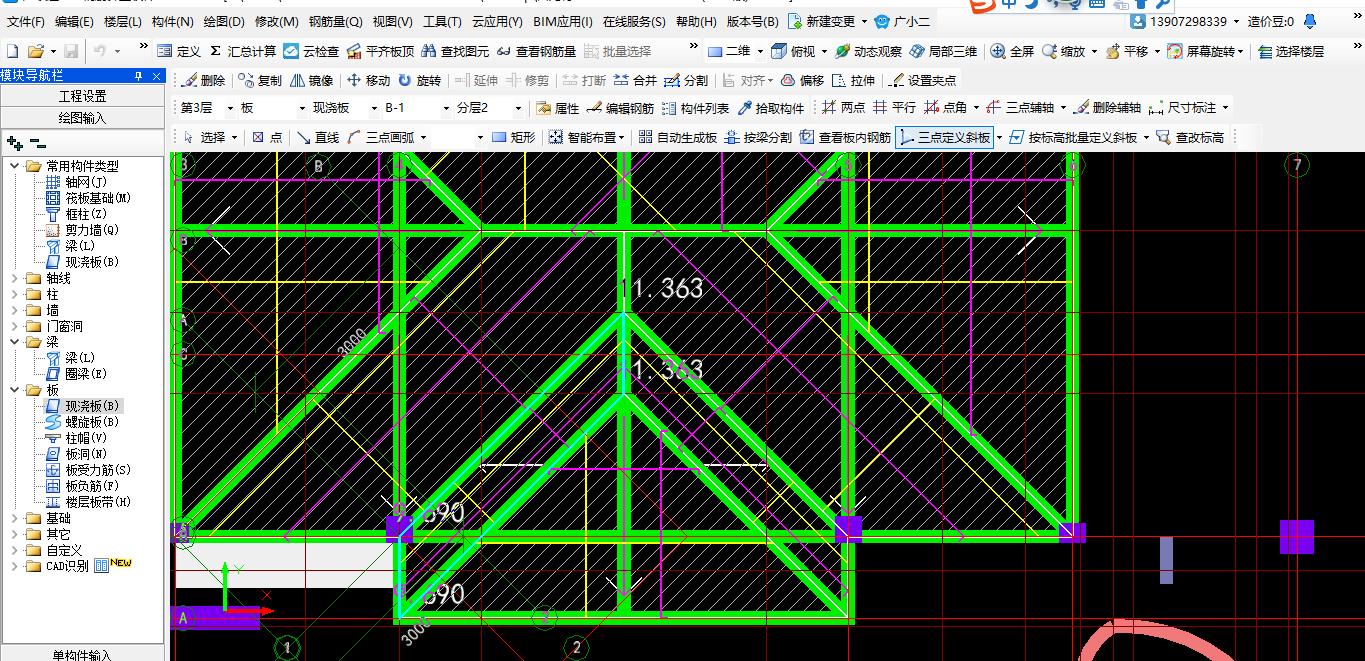
Task: Click the 平齐板顶 align slab top tool
Action: [380, 51]
